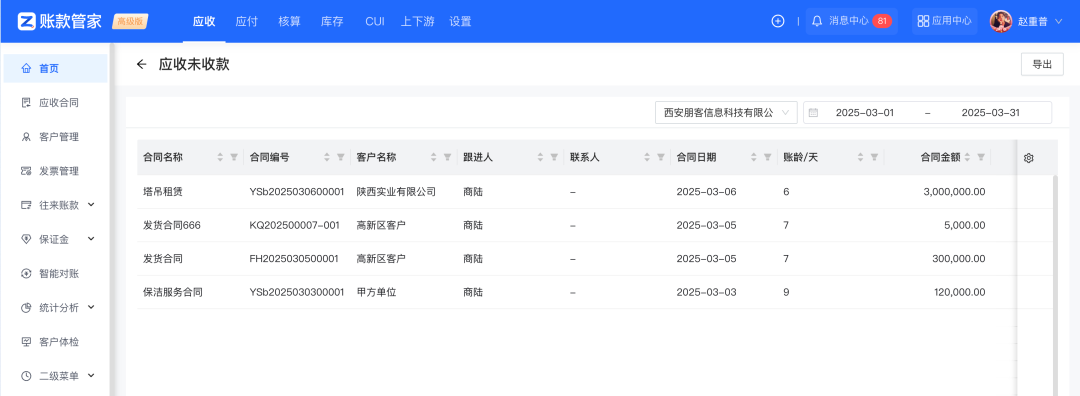Expand 保证金 sidebar submenu
1080x396 pixels.
tap(91, 239)
